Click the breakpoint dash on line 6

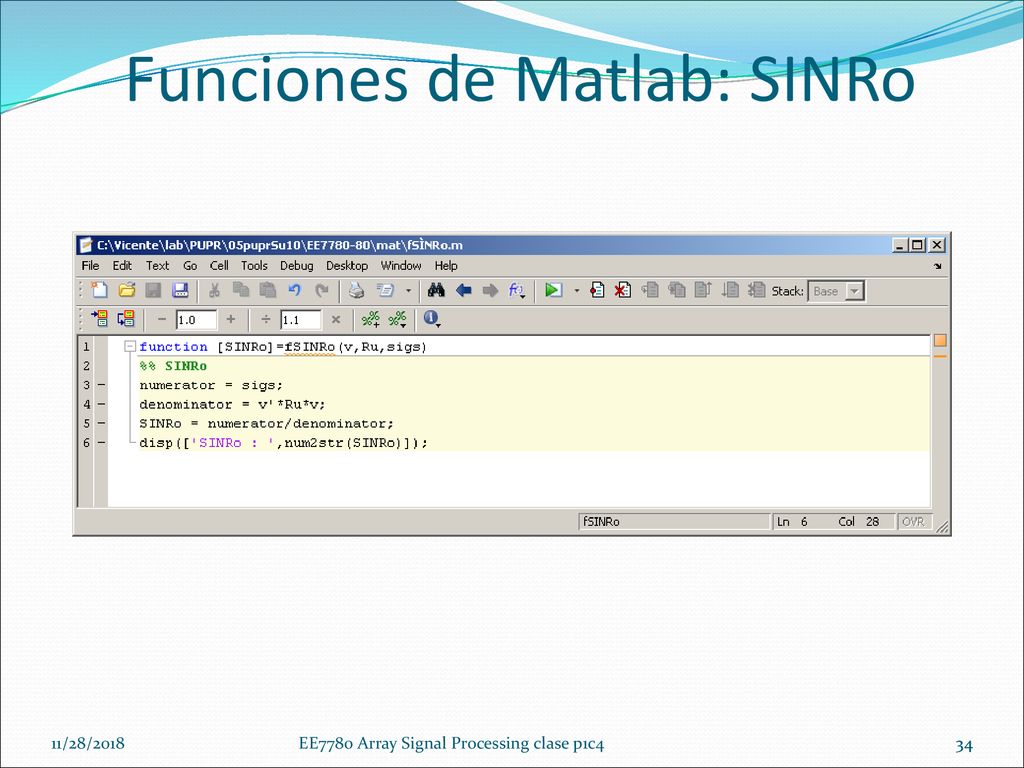(101, 443)
